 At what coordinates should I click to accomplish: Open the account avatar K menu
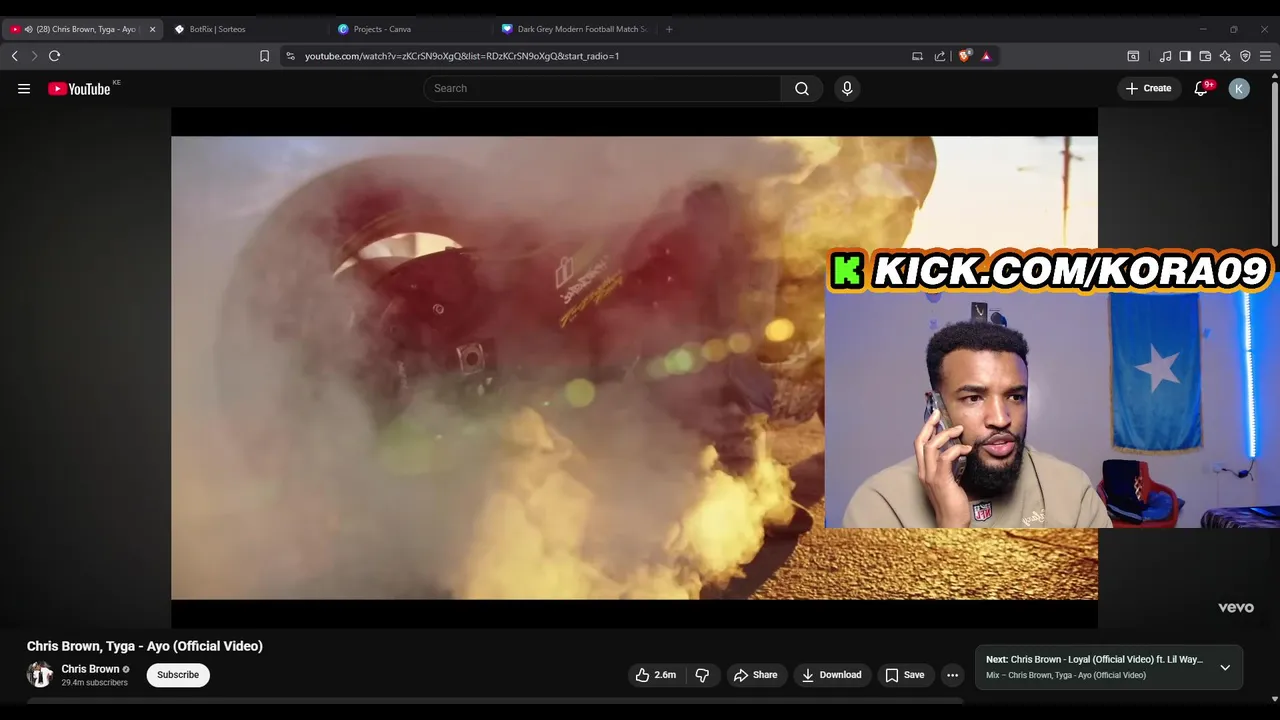coord(1239,88)
